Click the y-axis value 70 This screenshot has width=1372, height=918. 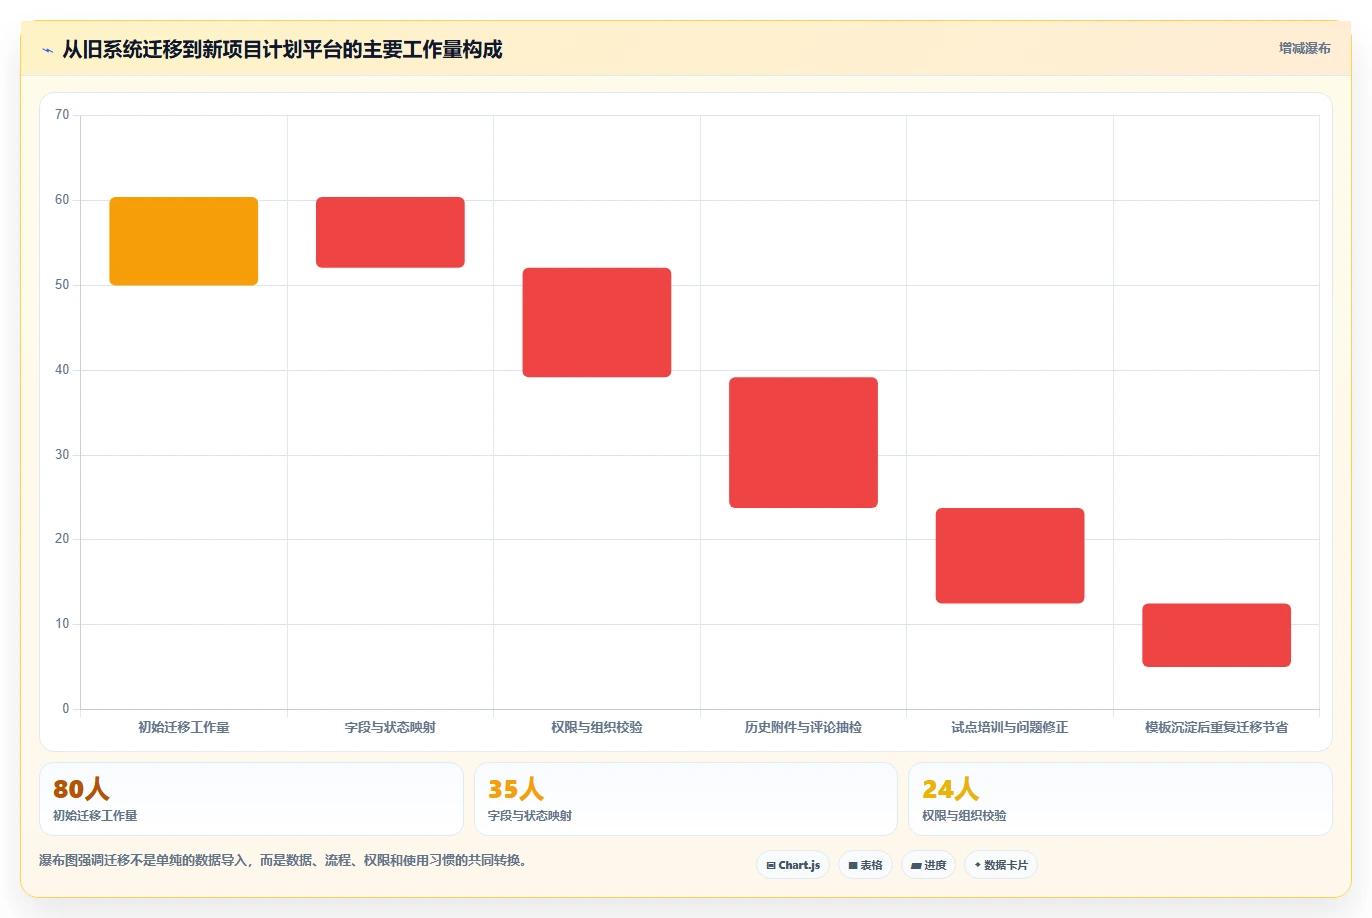(x=62, y=115)
